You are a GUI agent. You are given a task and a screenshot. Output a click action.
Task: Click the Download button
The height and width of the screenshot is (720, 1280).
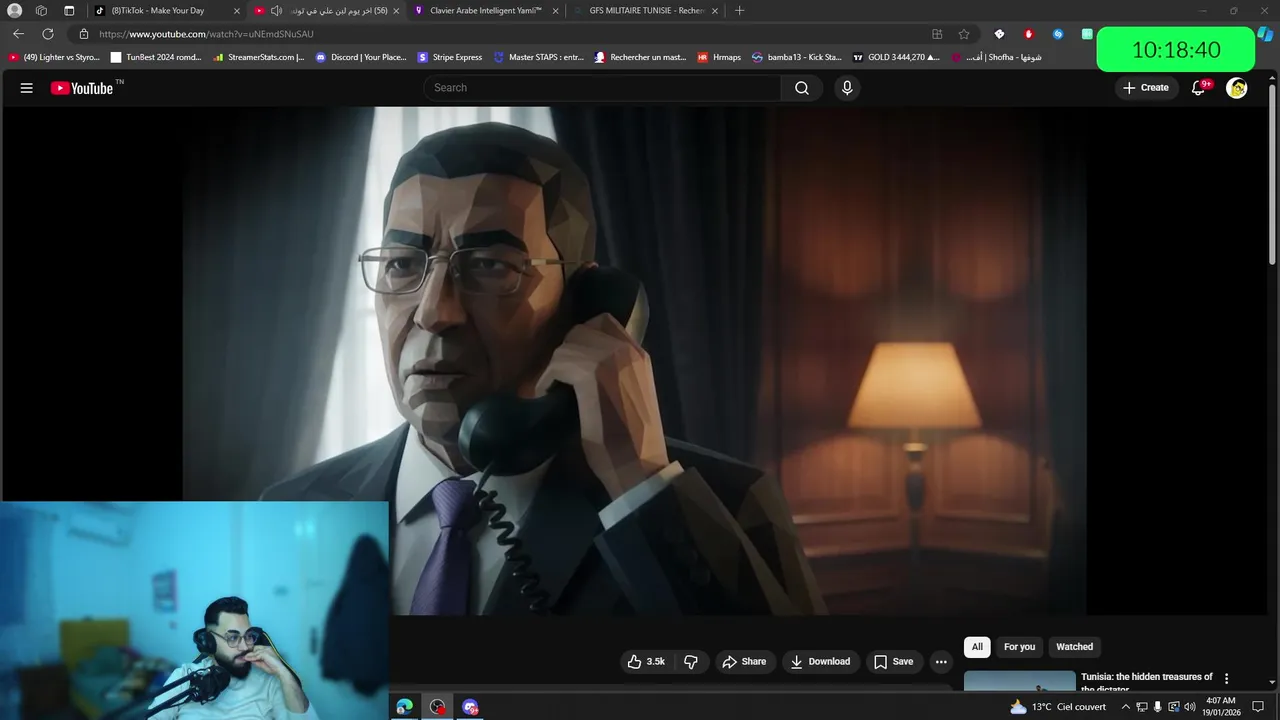click(x=820, y=661)
